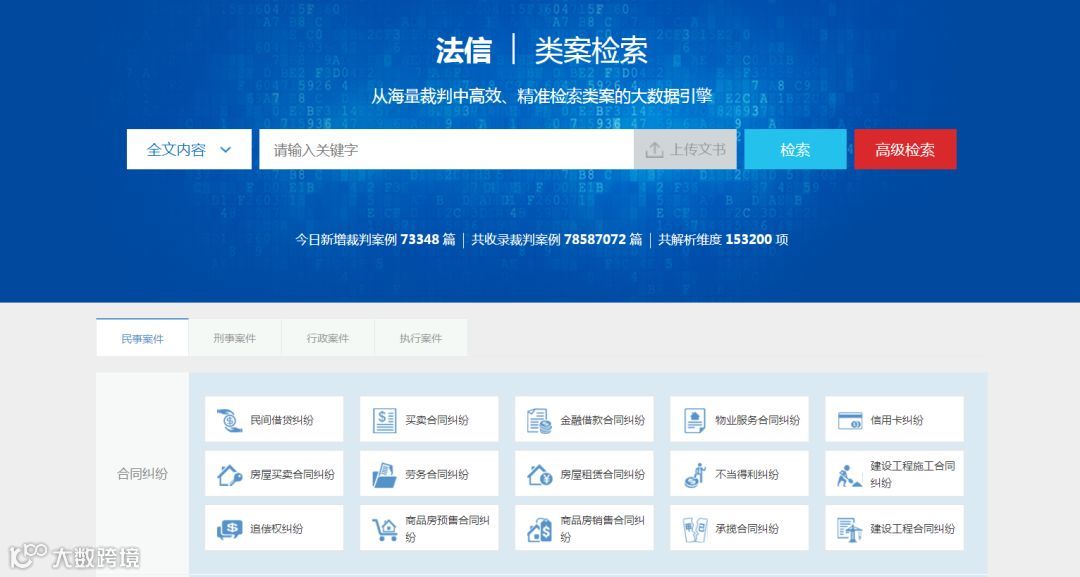Open the 房屋买卖合同纠纷 text link
The image size is (1080, 577).
(292, 474)
